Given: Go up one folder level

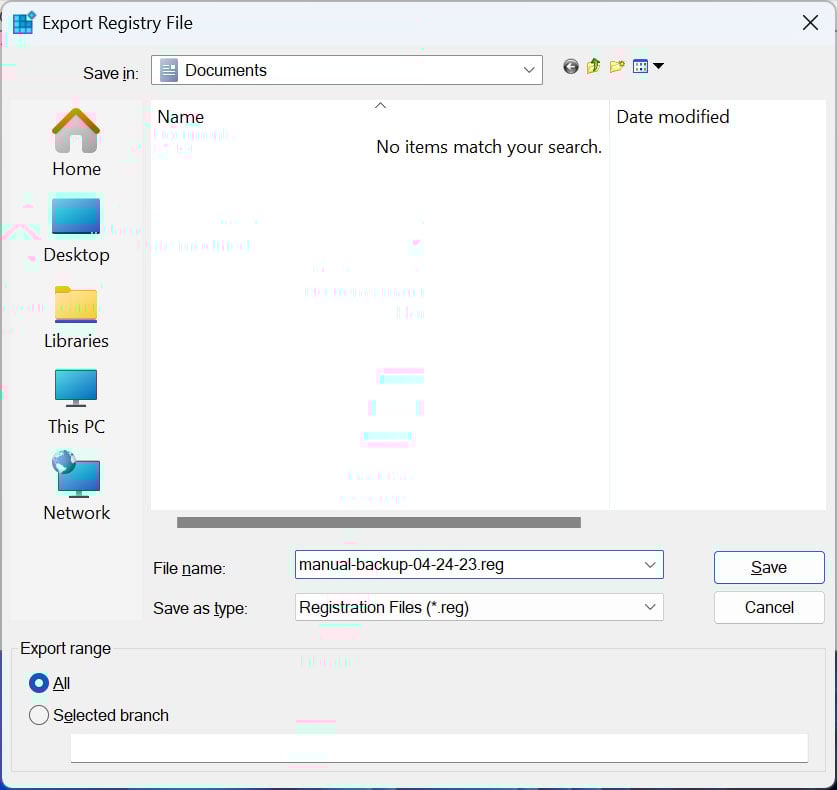Looking at the screenshot, I should [593, 67].
